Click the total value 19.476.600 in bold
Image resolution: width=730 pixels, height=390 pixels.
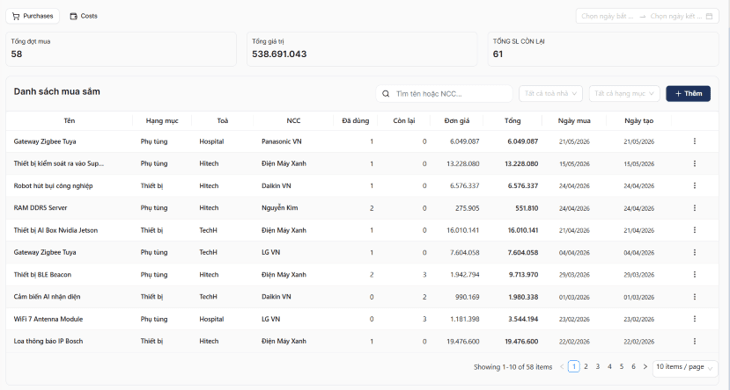[521, 341]
